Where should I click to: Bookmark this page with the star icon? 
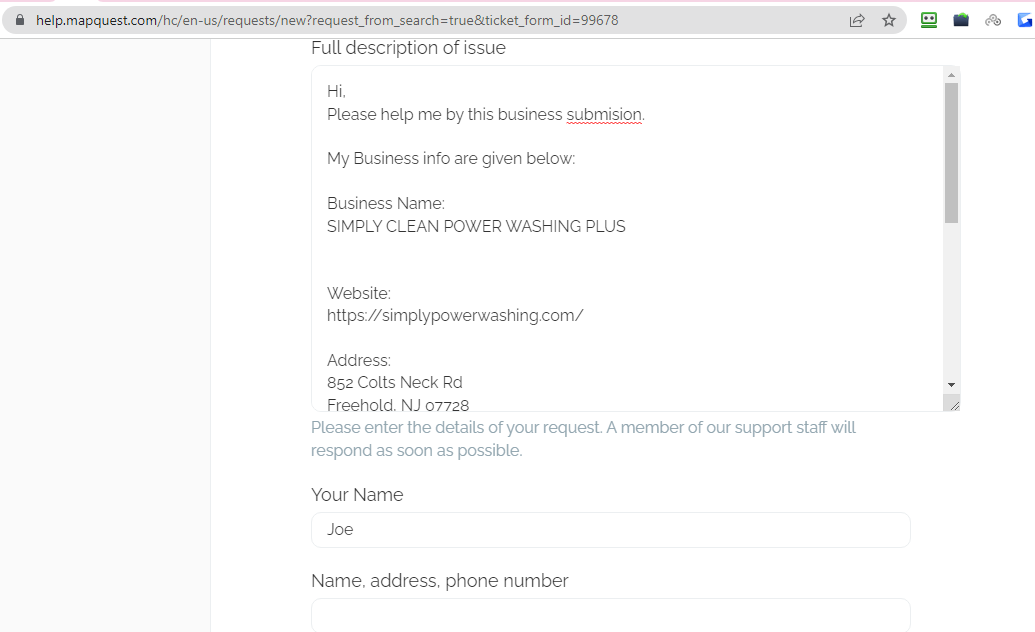click(x=889, y=20)
